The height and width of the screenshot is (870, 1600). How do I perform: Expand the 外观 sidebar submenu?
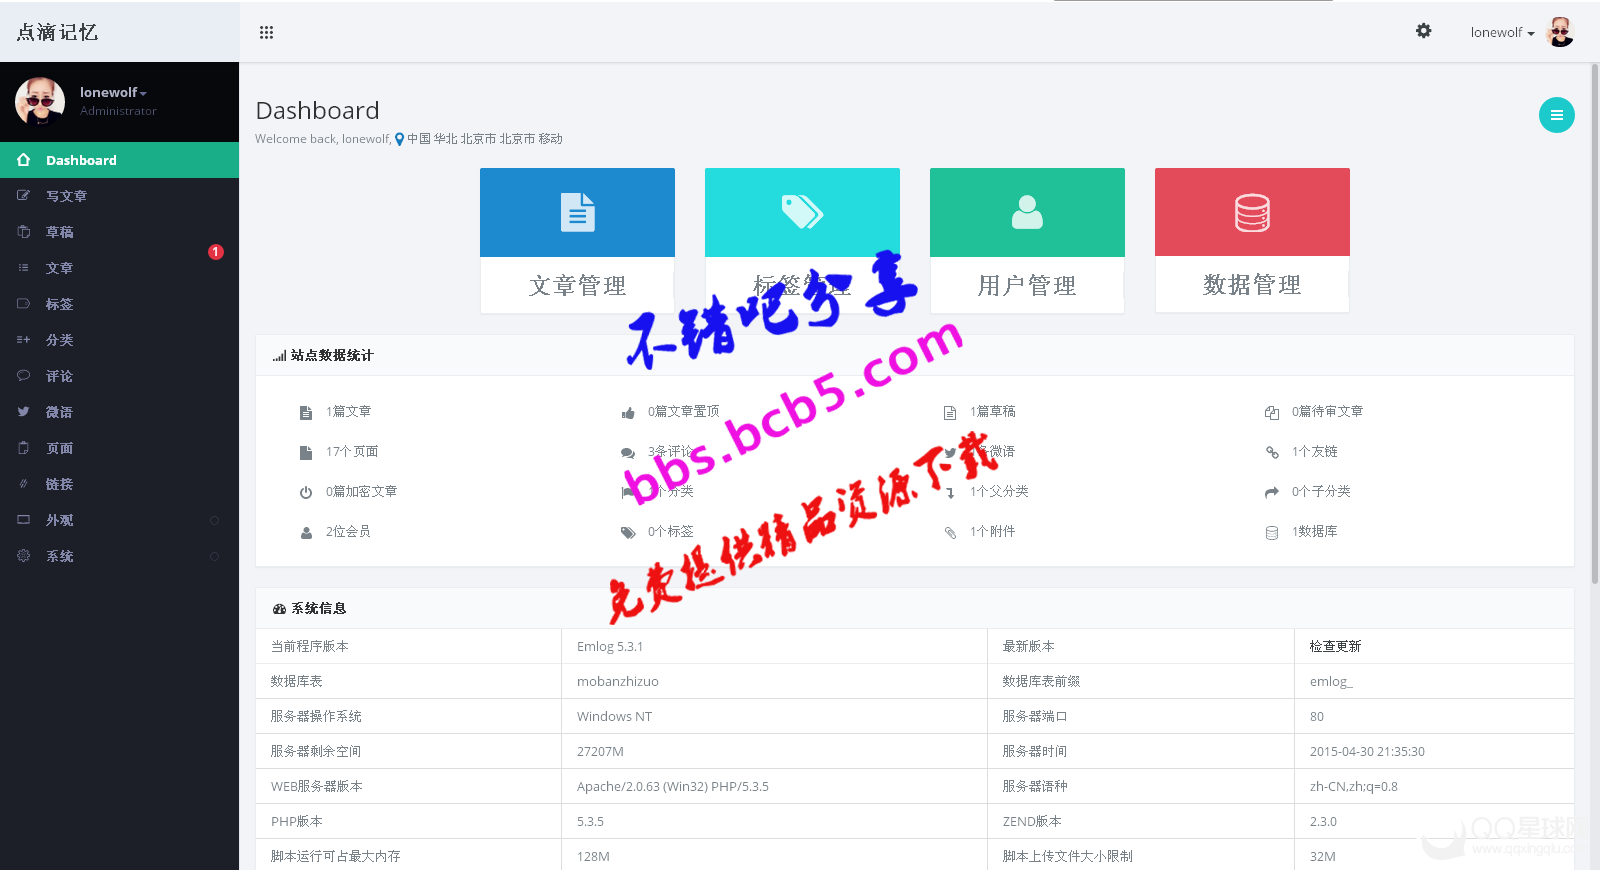tap(119, 520)
